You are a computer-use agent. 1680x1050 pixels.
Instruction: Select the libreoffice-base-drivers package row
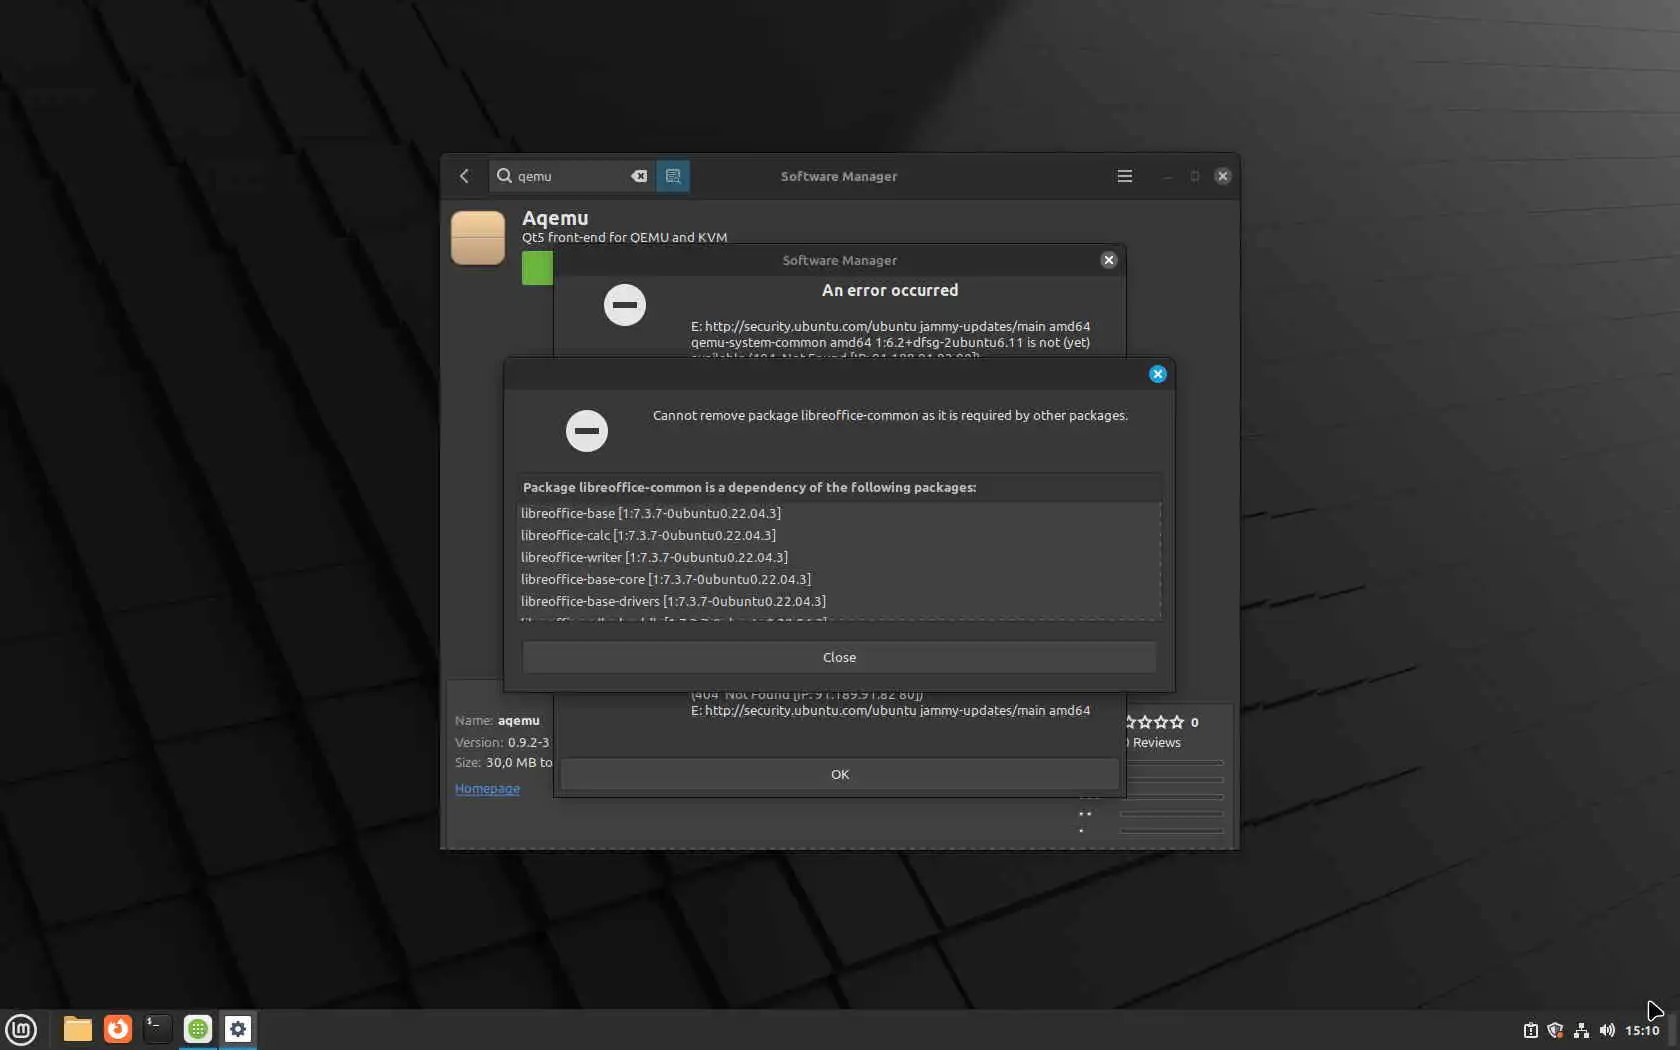(839, 601)
